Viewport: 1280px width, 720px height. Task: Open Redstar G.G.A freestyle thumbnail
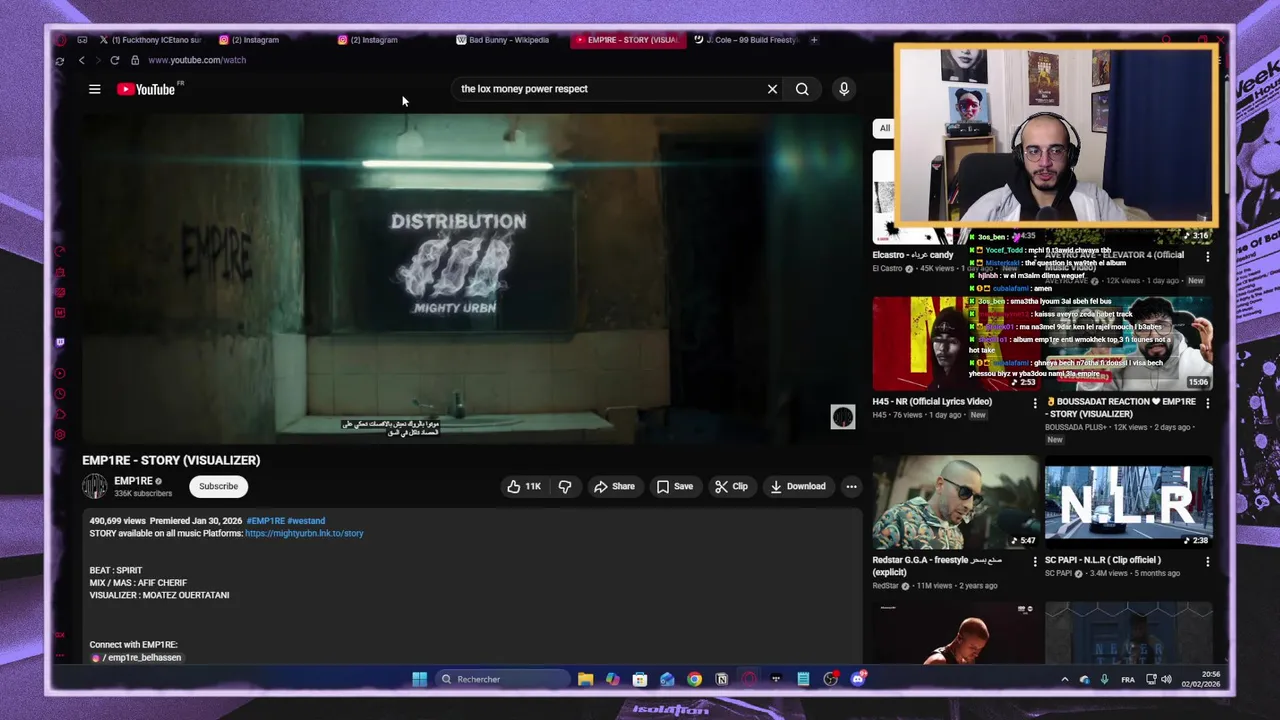click(955, 502)
